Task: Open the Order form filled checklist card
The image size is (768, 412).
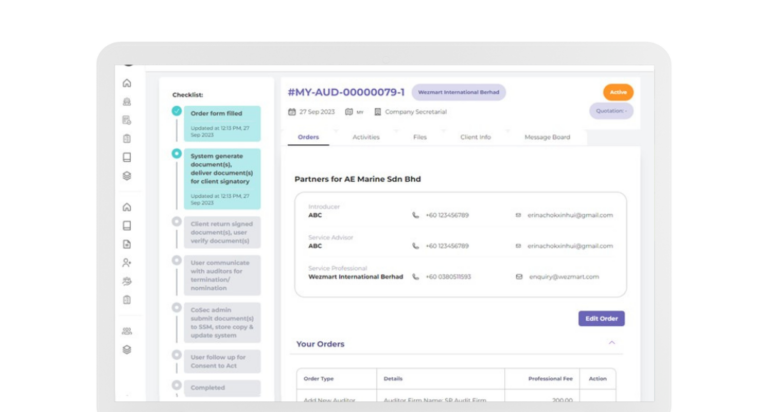Action: (x=222, y=123)
